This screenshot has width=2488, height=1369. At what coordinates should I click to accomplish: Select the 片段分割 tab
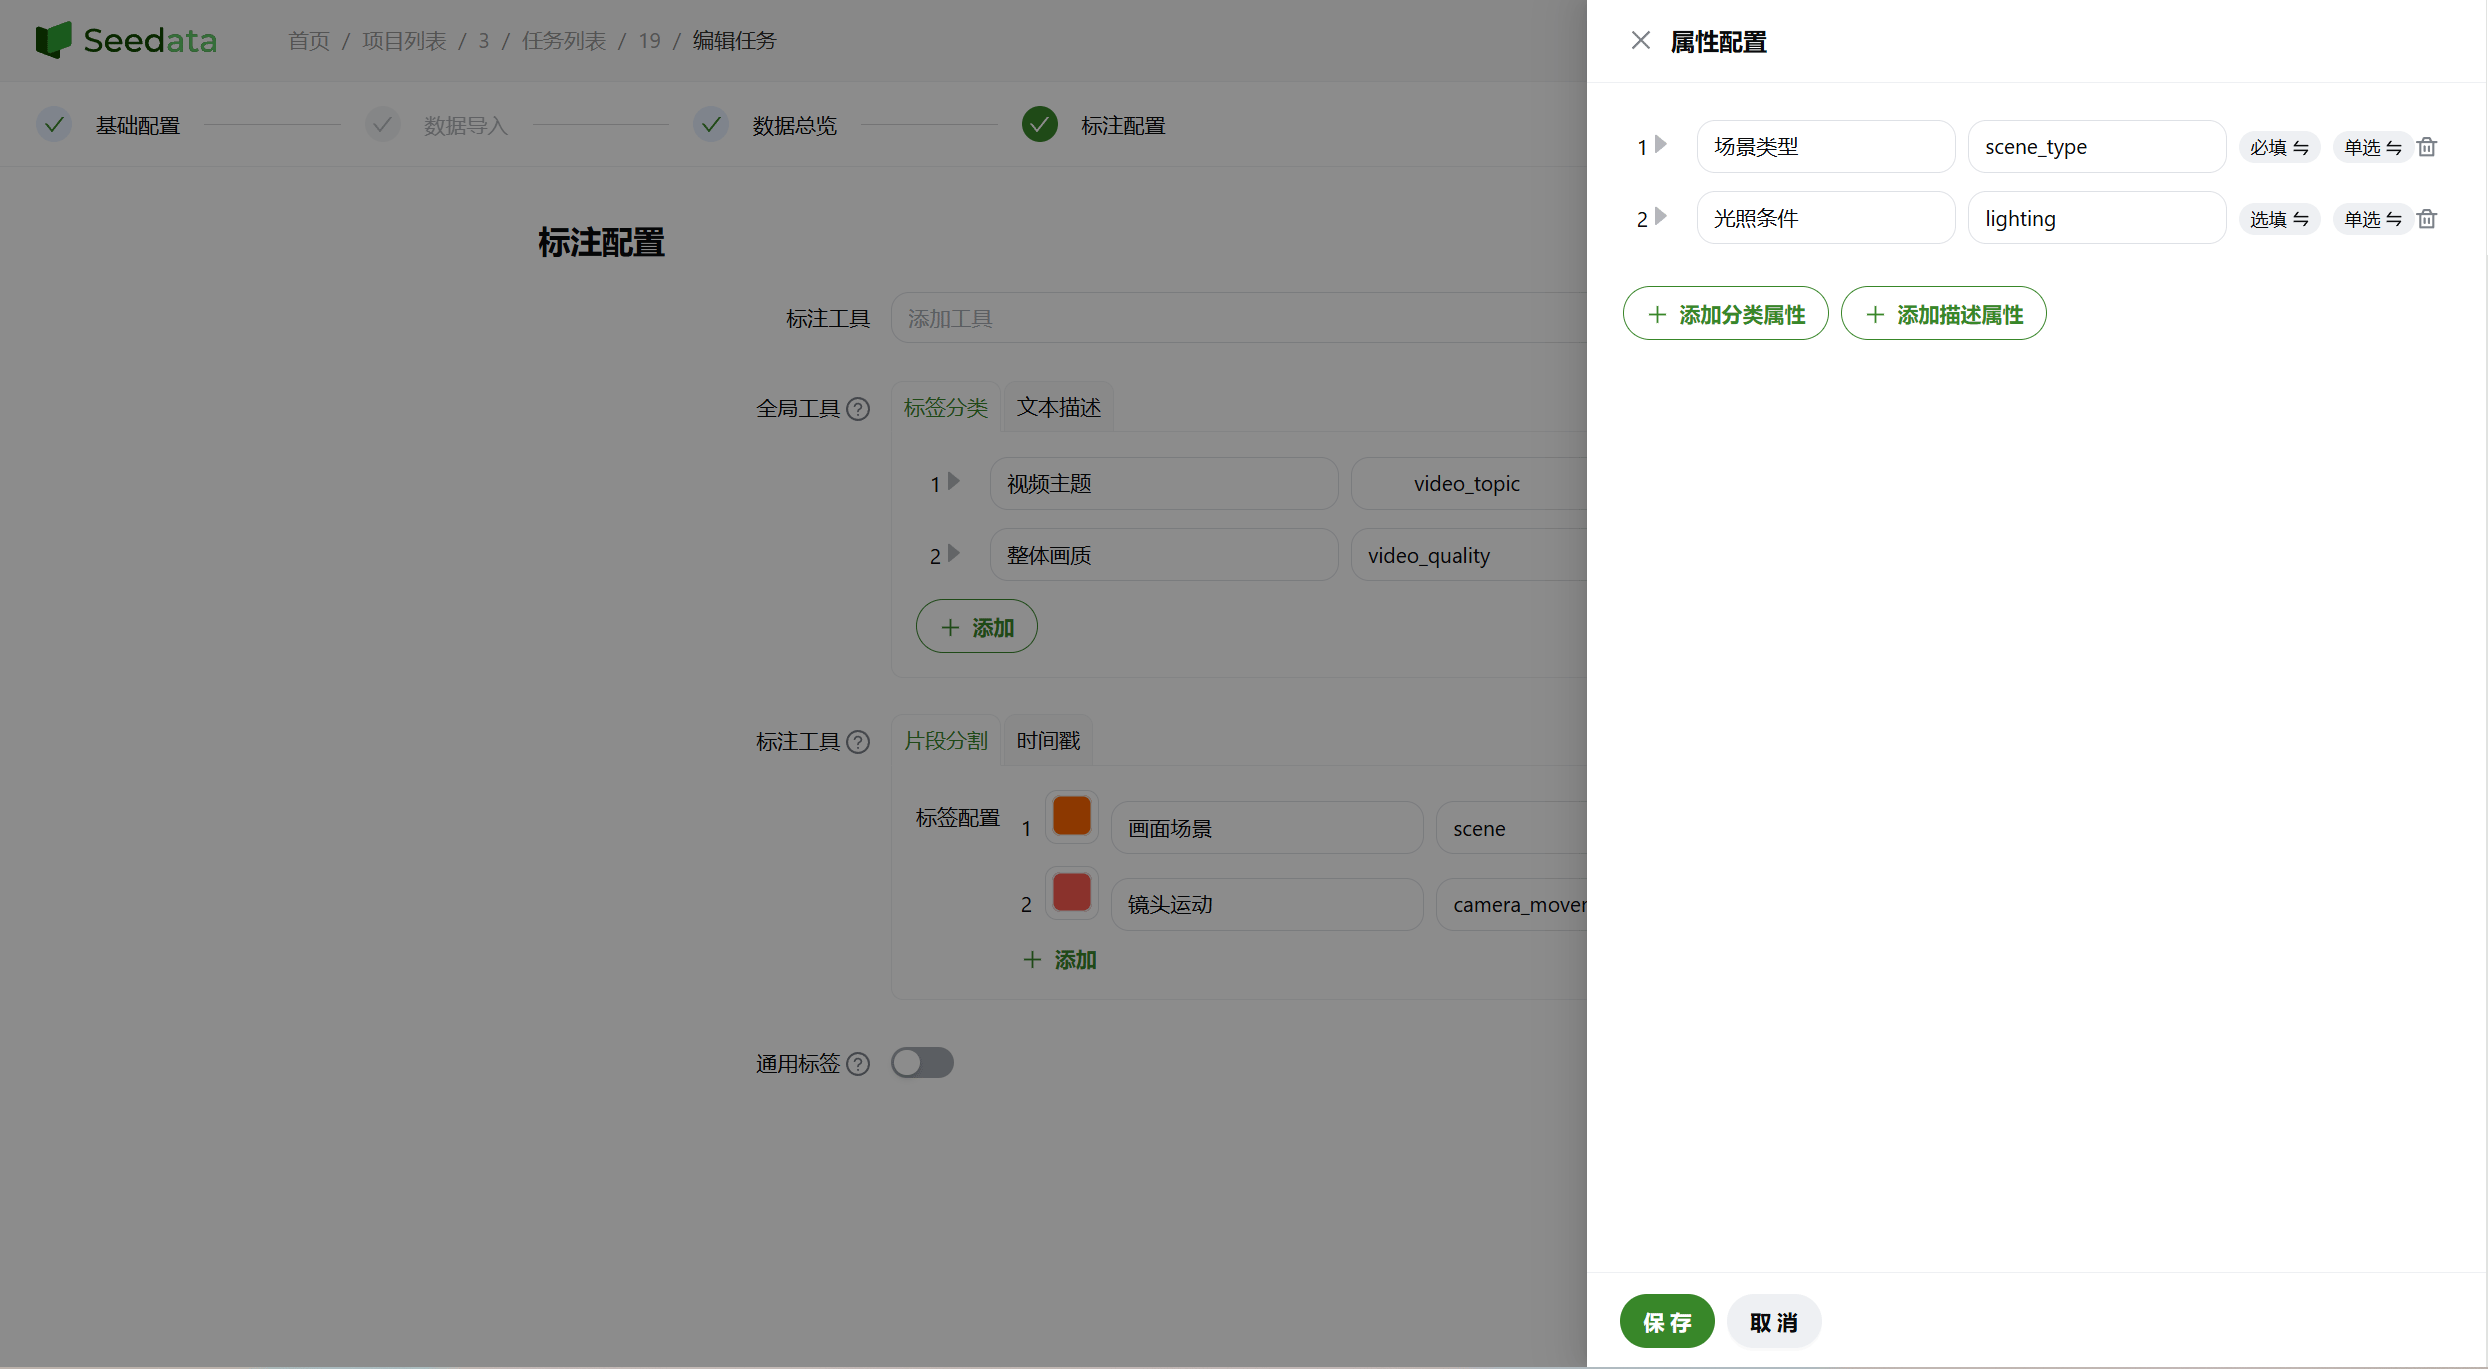pos(945,741)
